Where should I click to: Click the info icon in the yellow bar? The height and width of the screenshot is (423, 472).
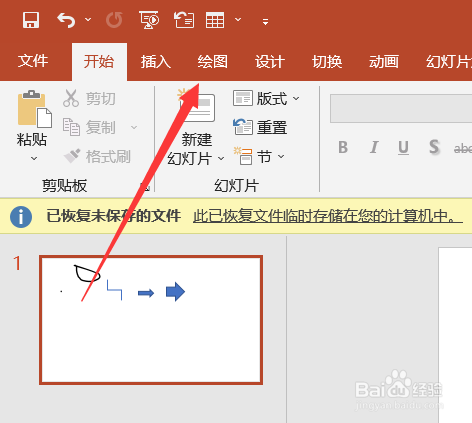pyautogui.click(x=21, y=217)
